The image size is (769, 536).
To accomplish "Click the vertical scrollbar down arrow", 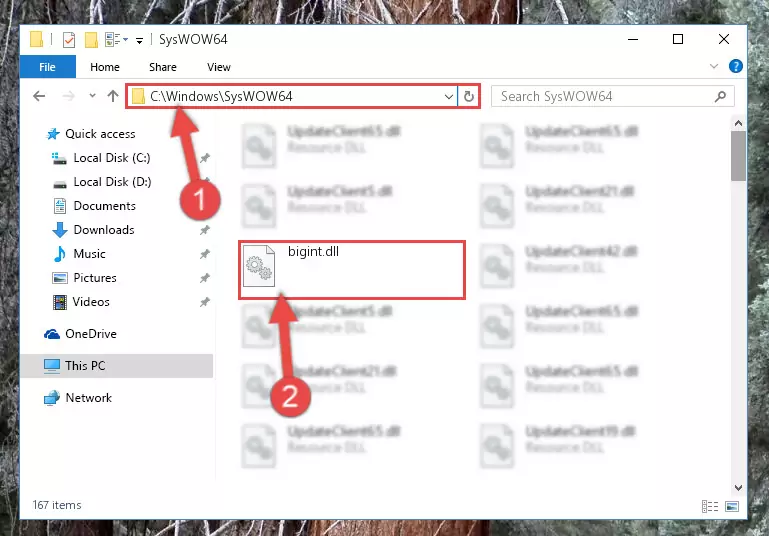I will 738,487.
